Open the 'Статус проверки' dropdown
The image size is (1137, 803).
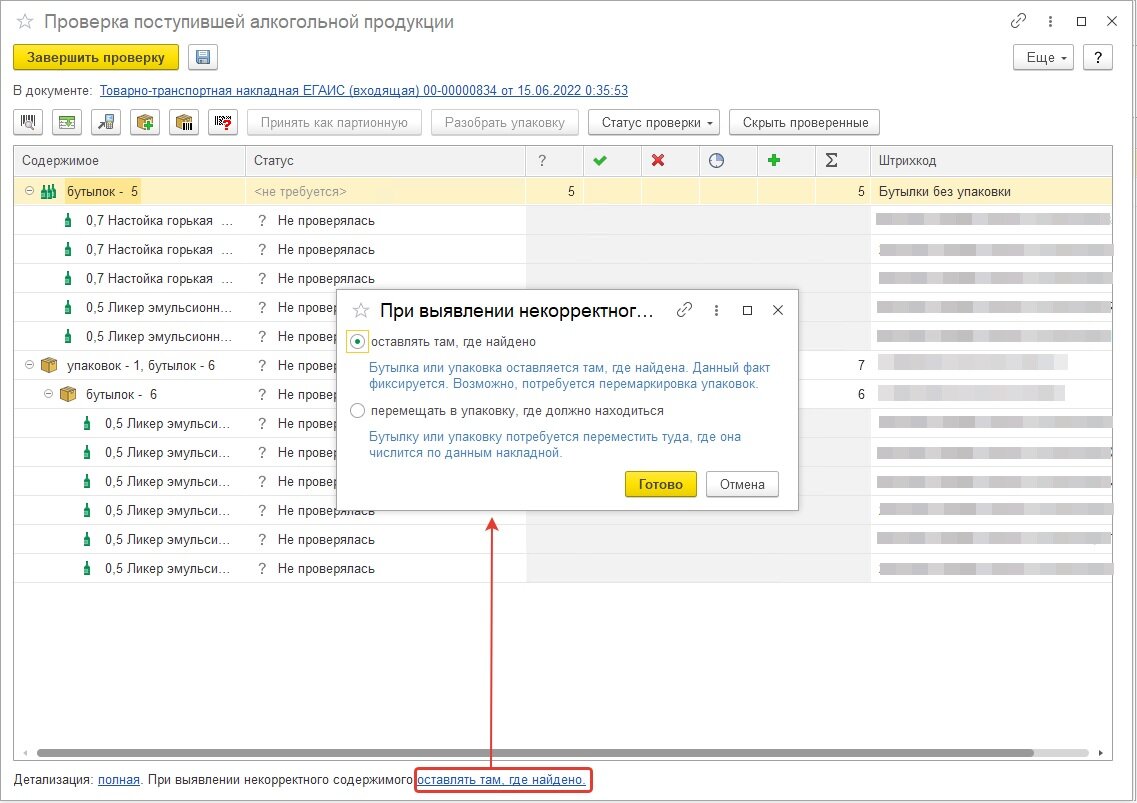coord(654,123)
